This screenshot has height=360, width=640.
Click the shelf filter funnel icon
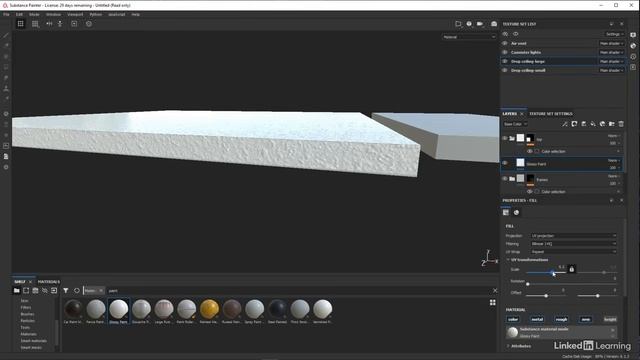point(66,291)
